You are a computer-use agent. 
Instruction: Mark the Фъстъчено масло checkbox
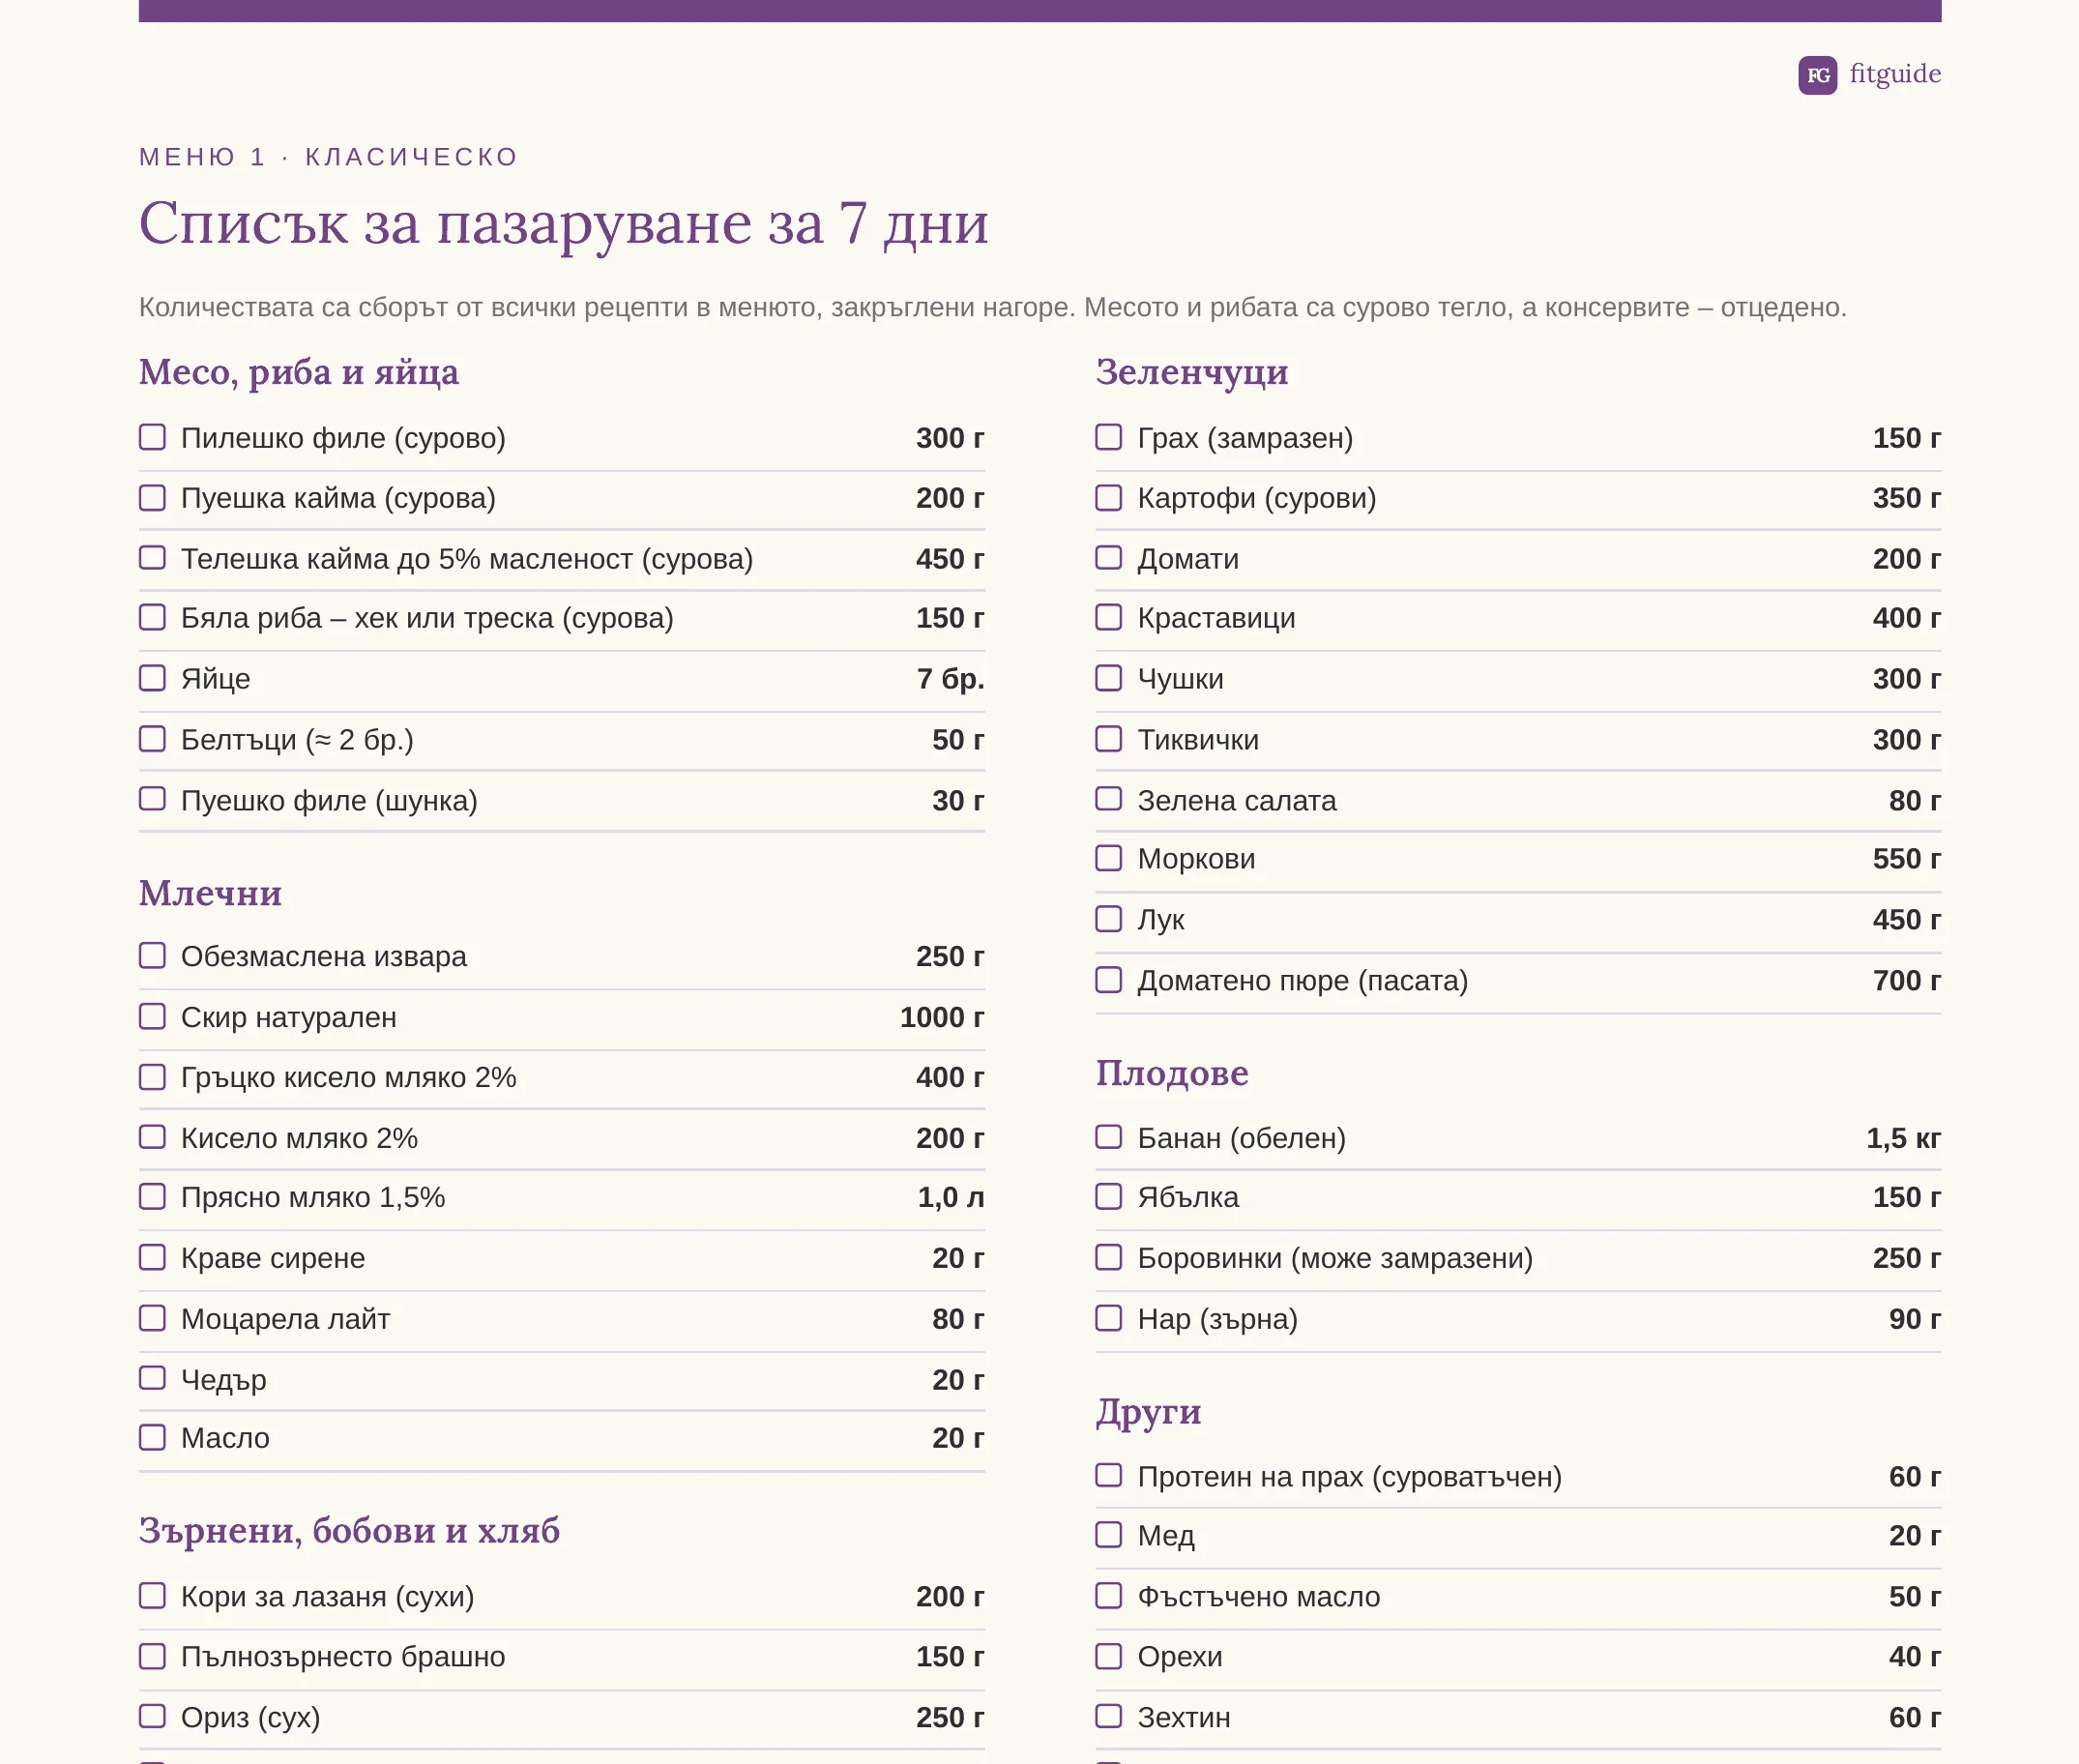(1109, 1595)
